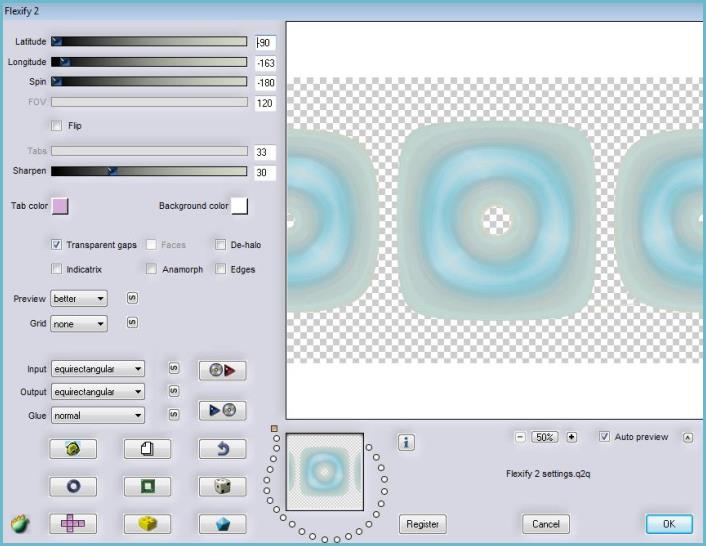Disable the Transparent gaps checkbox
706x546 pixels.
(x=57, y=244)
